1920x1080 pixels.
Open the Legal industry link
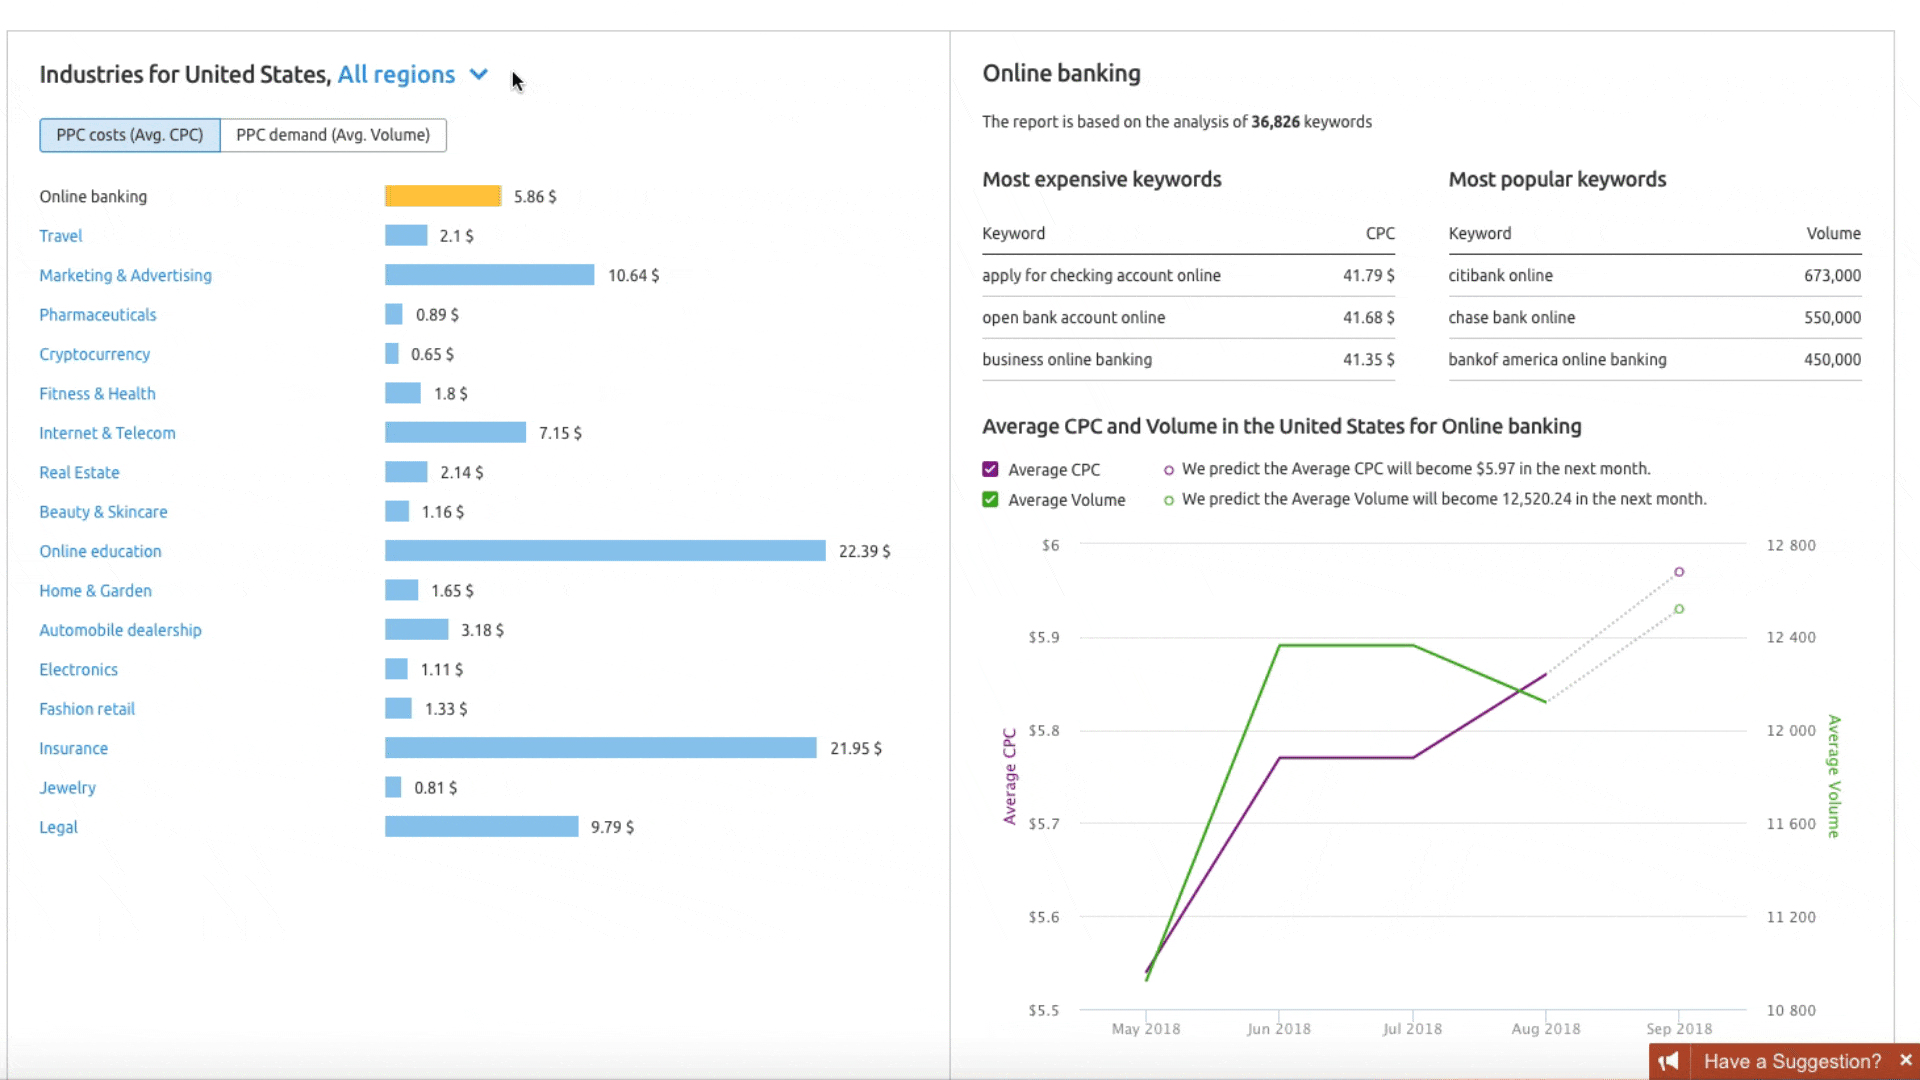coord(58,827)
